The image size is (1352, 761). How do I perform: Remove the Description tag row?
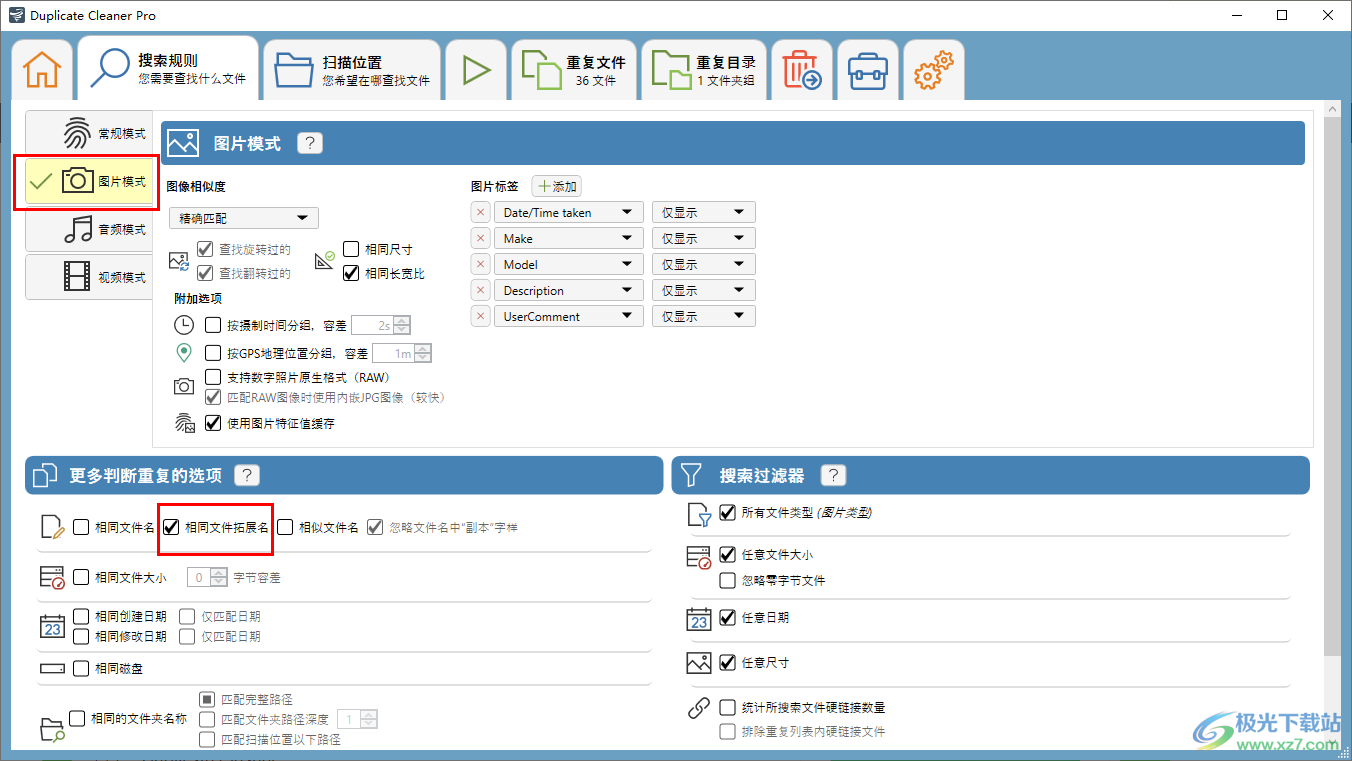tap(480, 291)
